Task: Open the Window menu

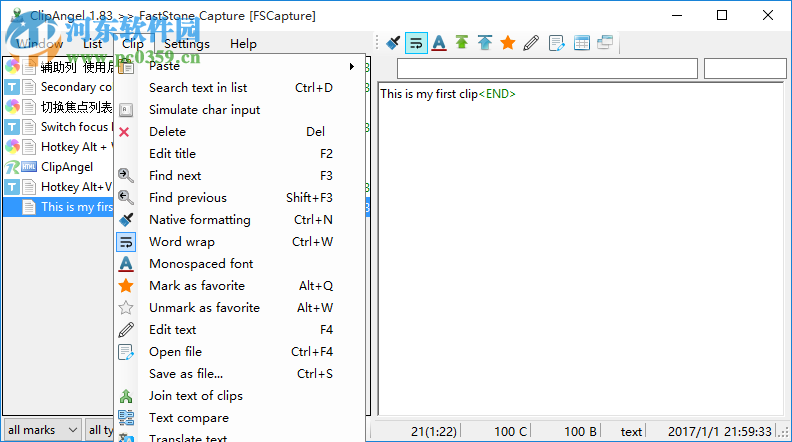Action: tap(39, 44)
